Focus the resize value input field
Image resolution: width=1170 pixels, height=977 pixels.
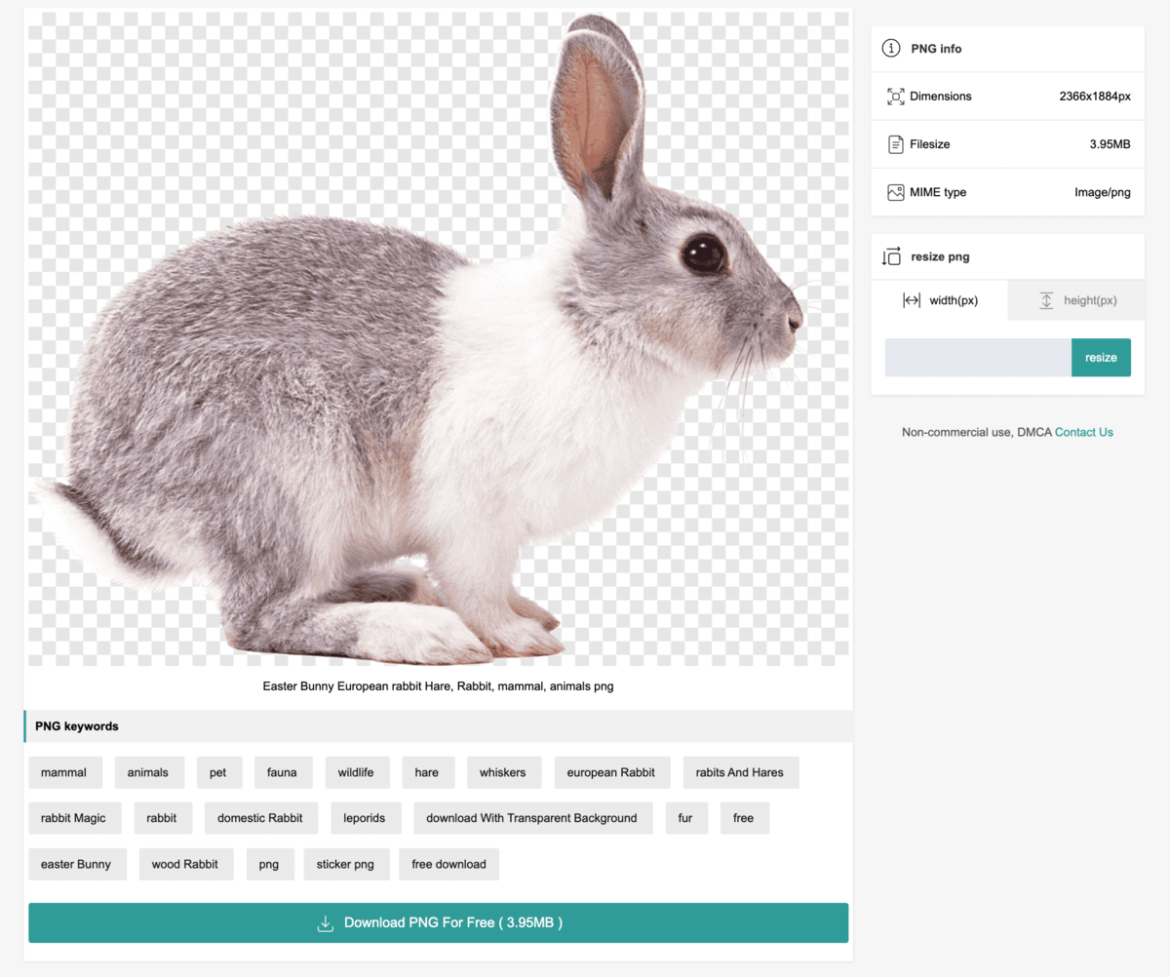point(977,358)
